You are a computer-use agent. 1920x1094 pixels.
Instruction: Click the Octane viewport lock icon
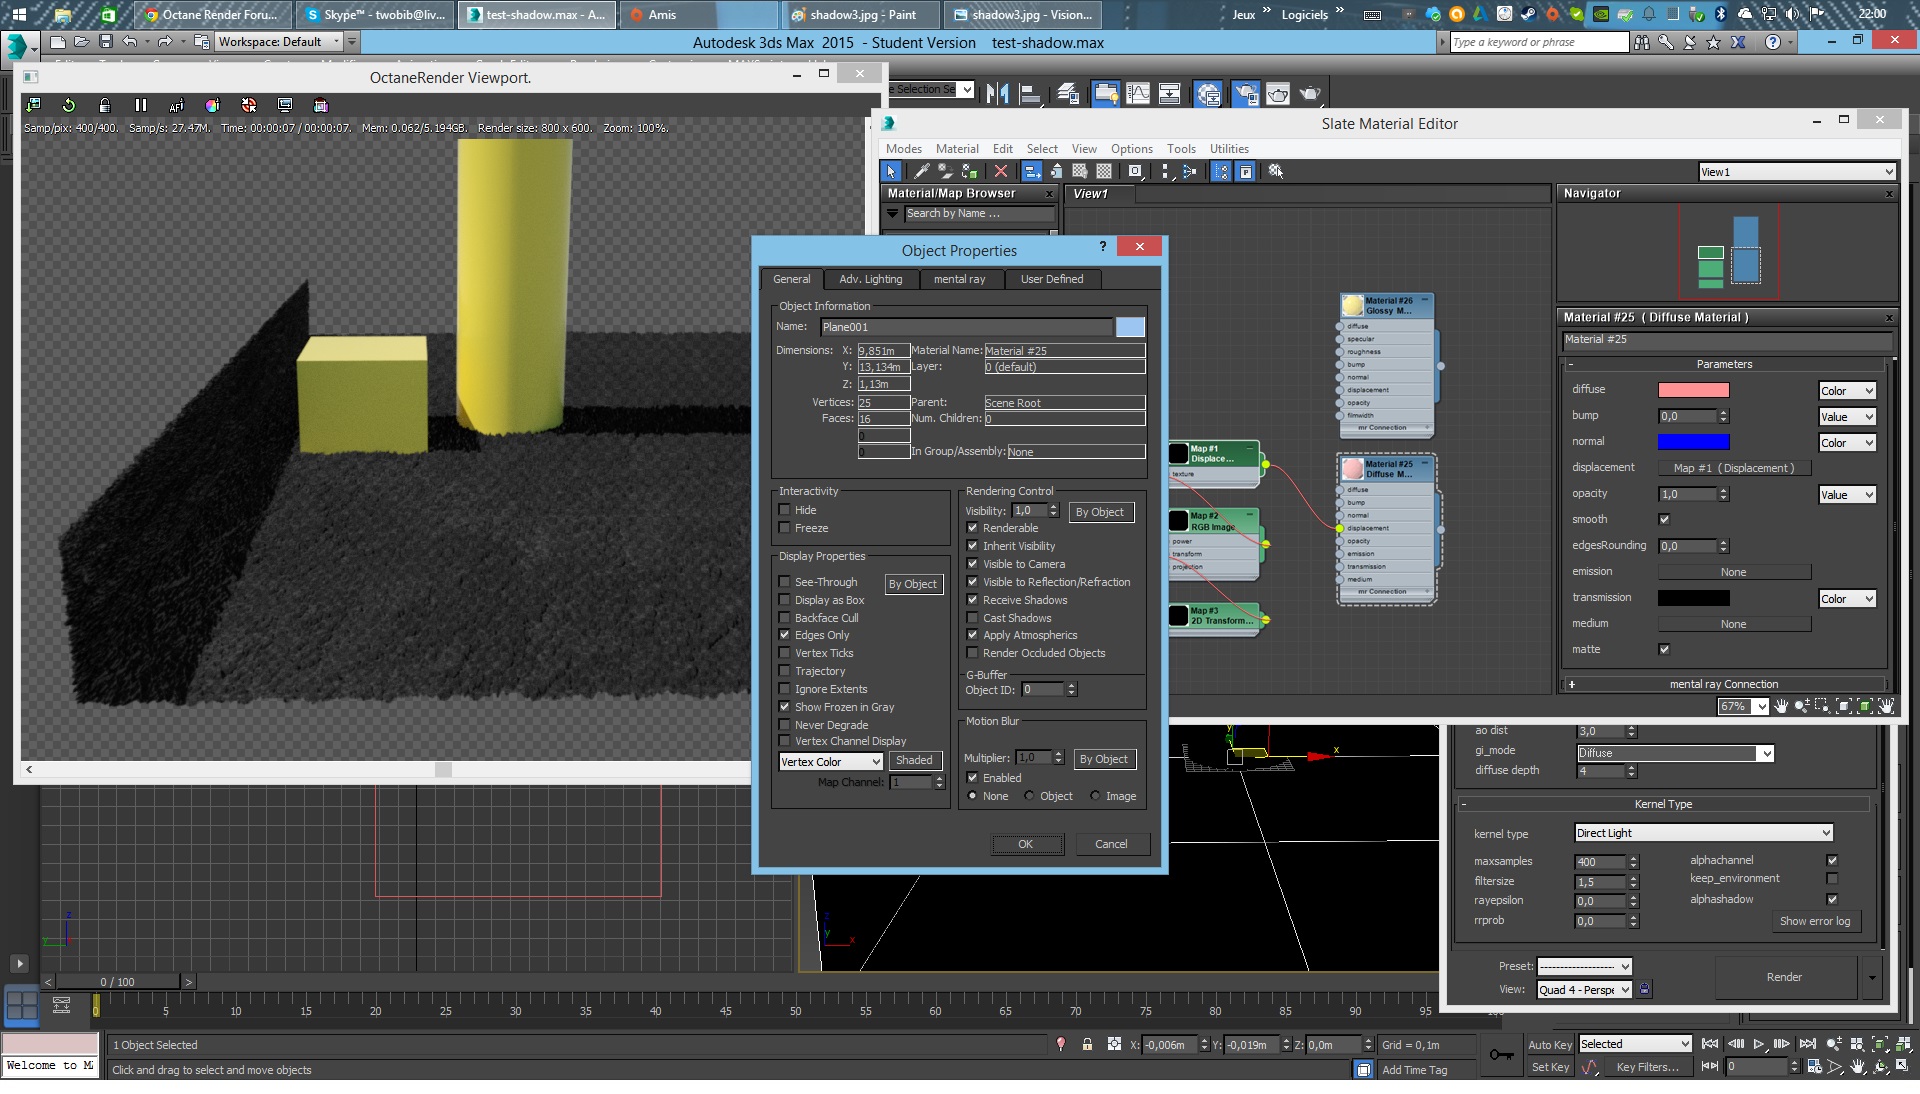[x=105, y=105]
